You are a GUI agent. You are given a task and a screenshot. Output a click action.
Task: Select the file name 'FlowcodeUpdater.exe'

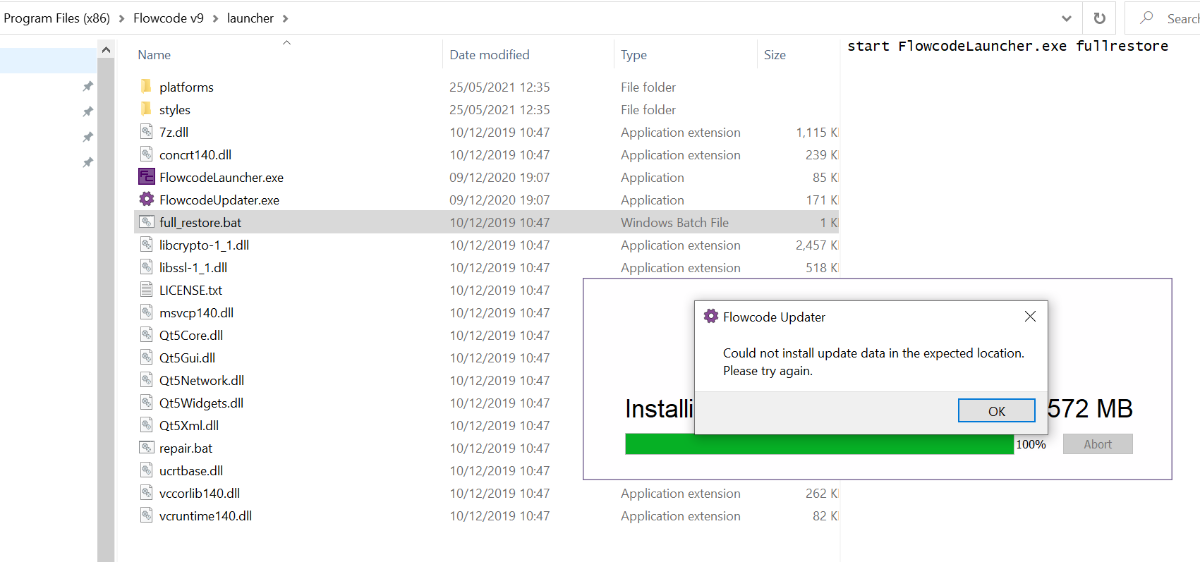[x=219, y=200]
